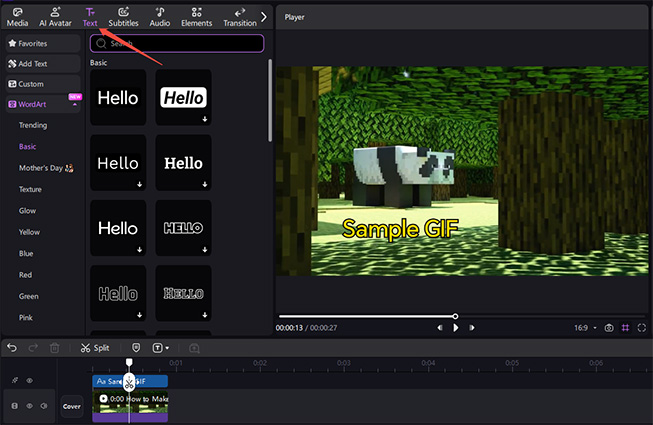Image resolution: width=653 pixels, height=425 pixels.
Task: Open the Custom text category
Action: coord(43,84)
